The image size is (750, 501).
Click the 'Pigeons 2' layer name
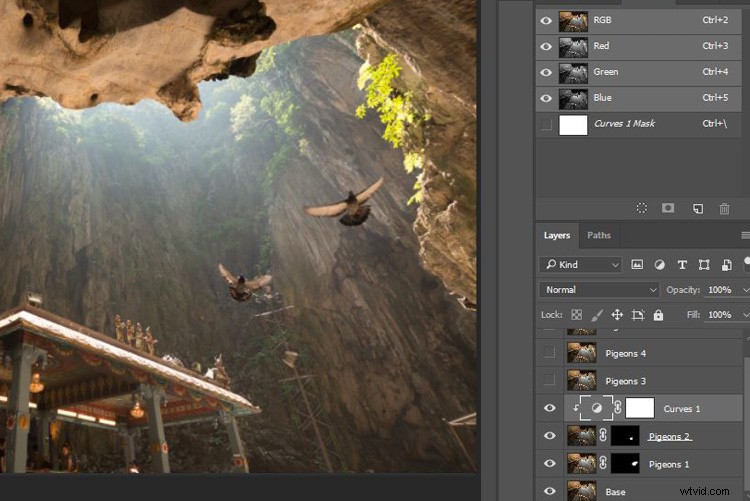(669, 436)
